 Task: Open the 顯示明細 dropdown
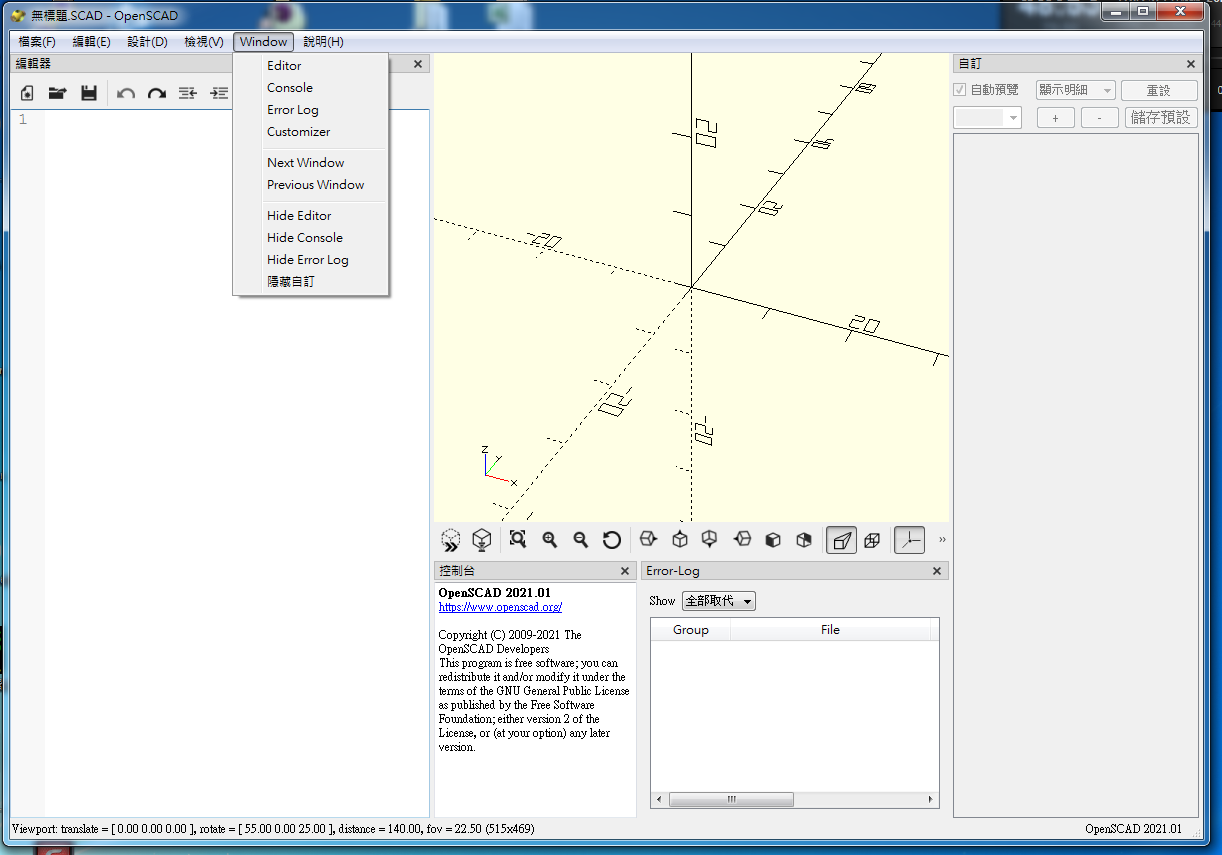point(1075,90)
